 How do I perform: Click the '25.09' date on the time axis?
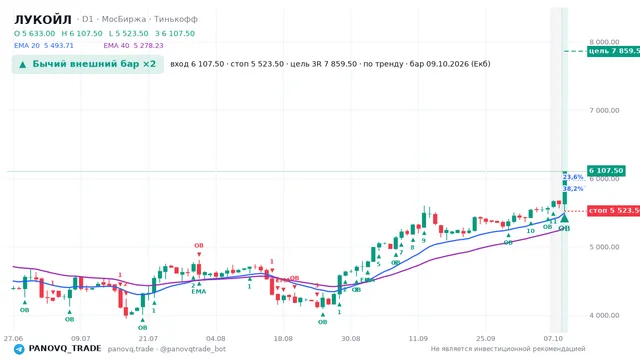(485, 339)
